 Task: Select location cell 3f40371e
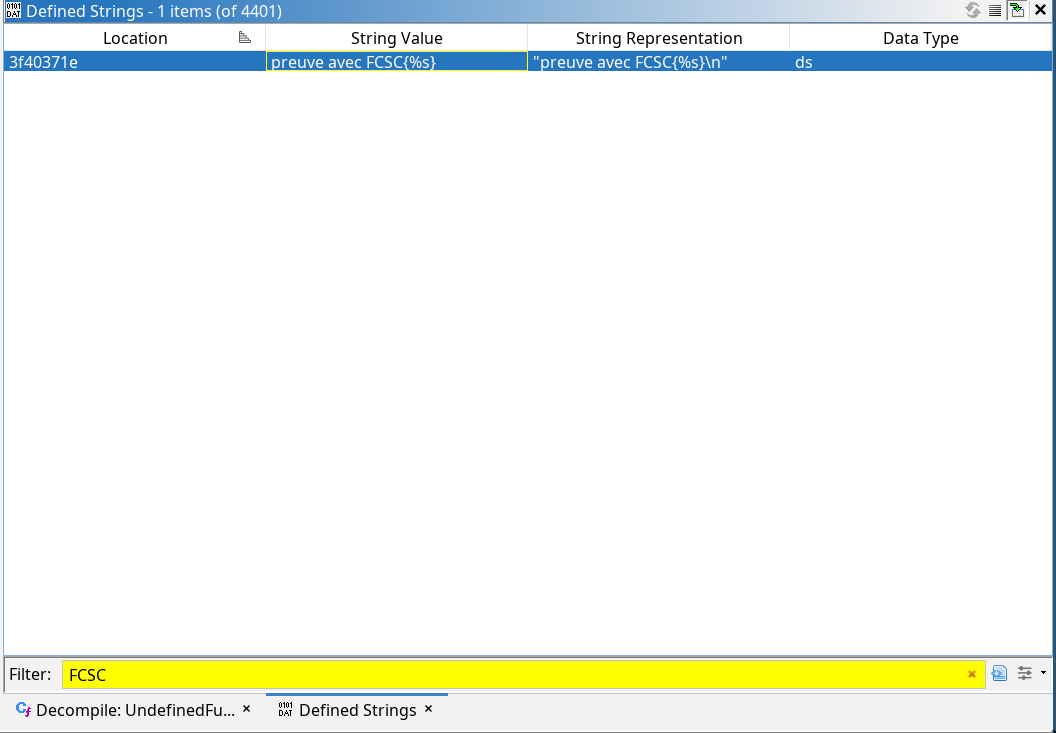tap(135, 62)
